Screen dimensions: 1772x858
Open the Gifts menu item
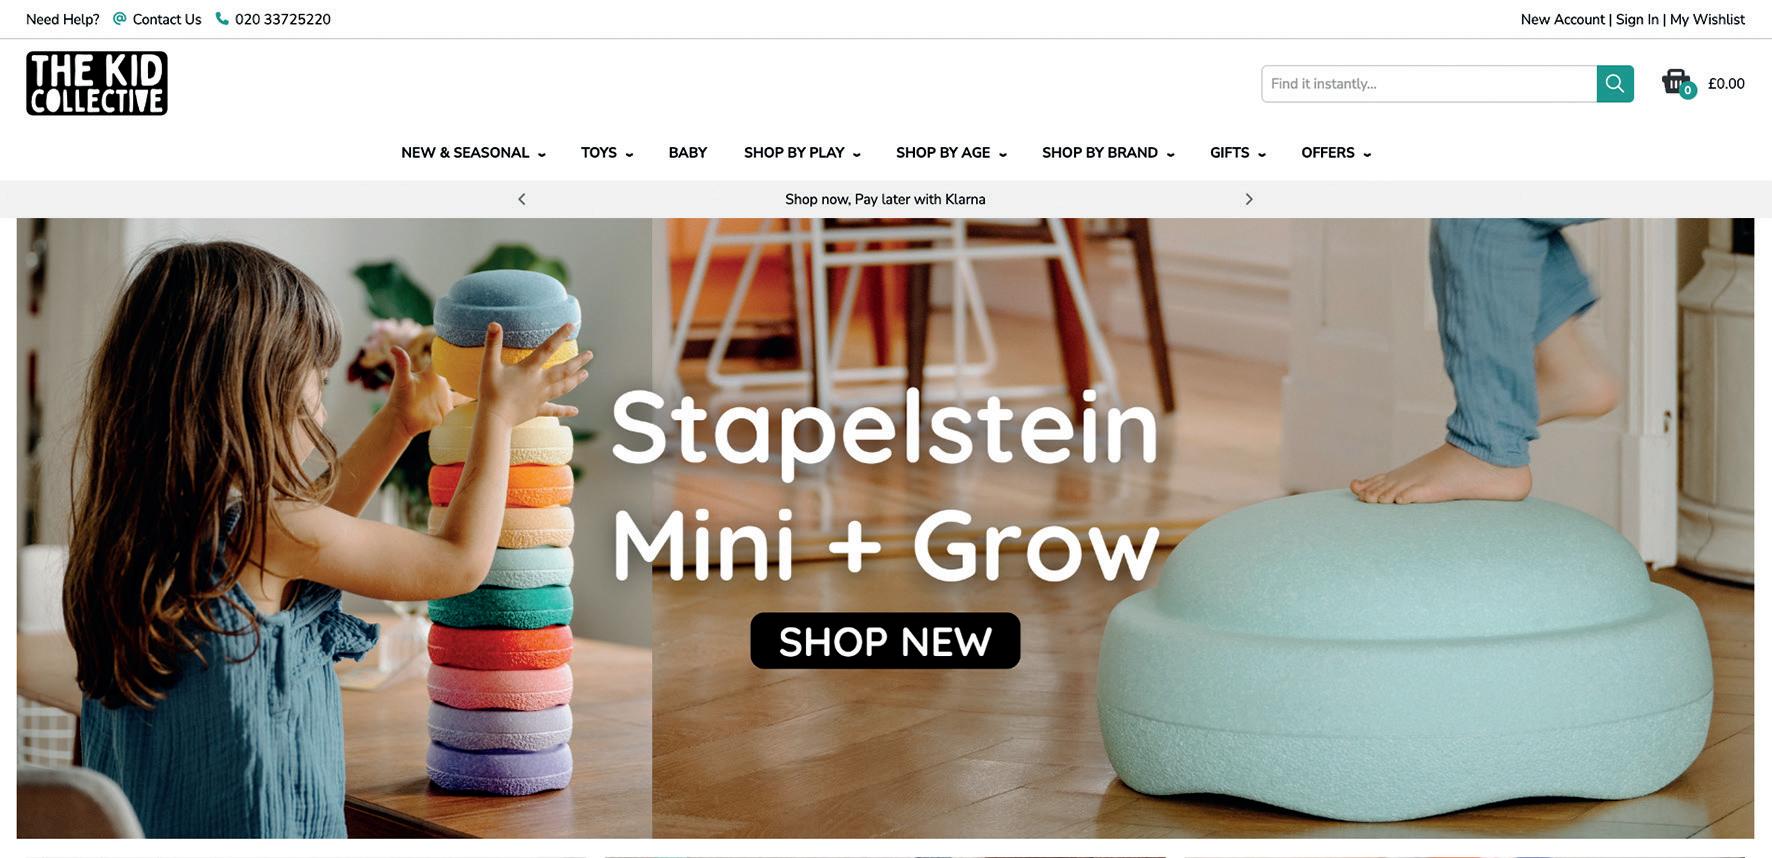pyautogui.click(x=1238, y=153)
